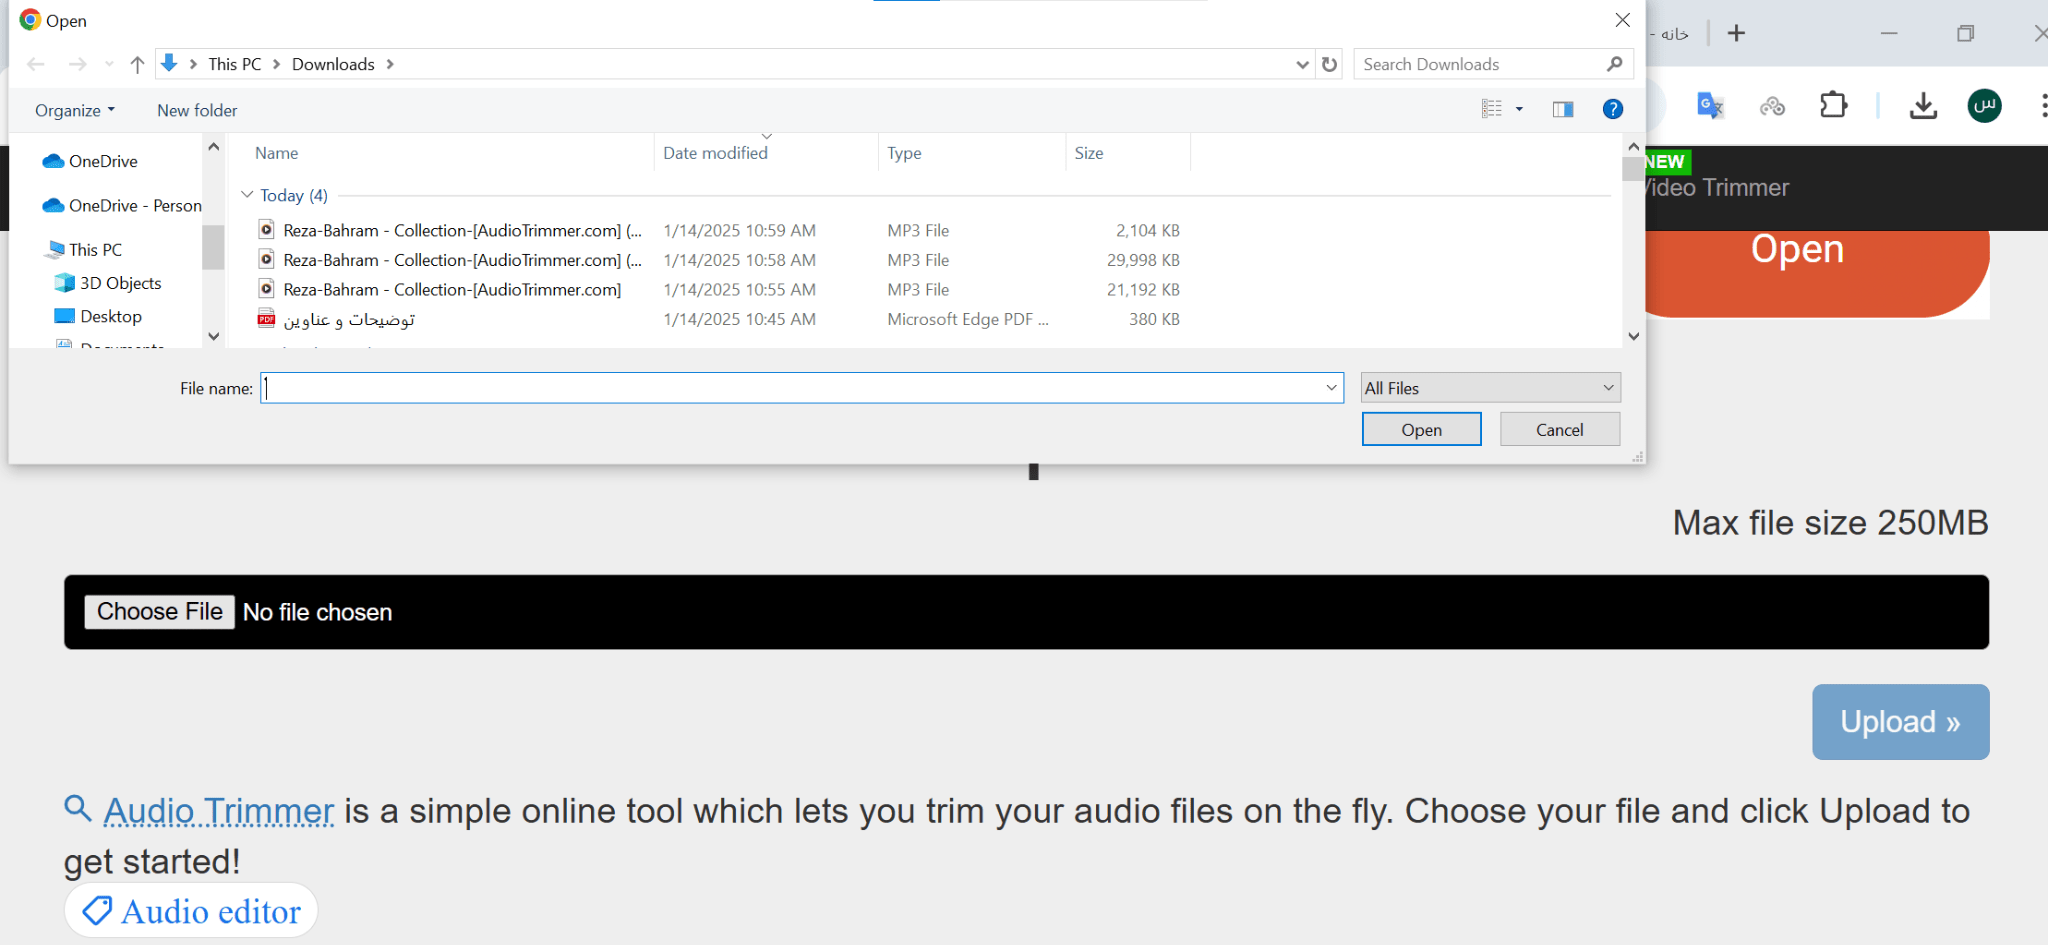
Task: Refresh the Downloads folder listing
Action: click(1329, 64)
